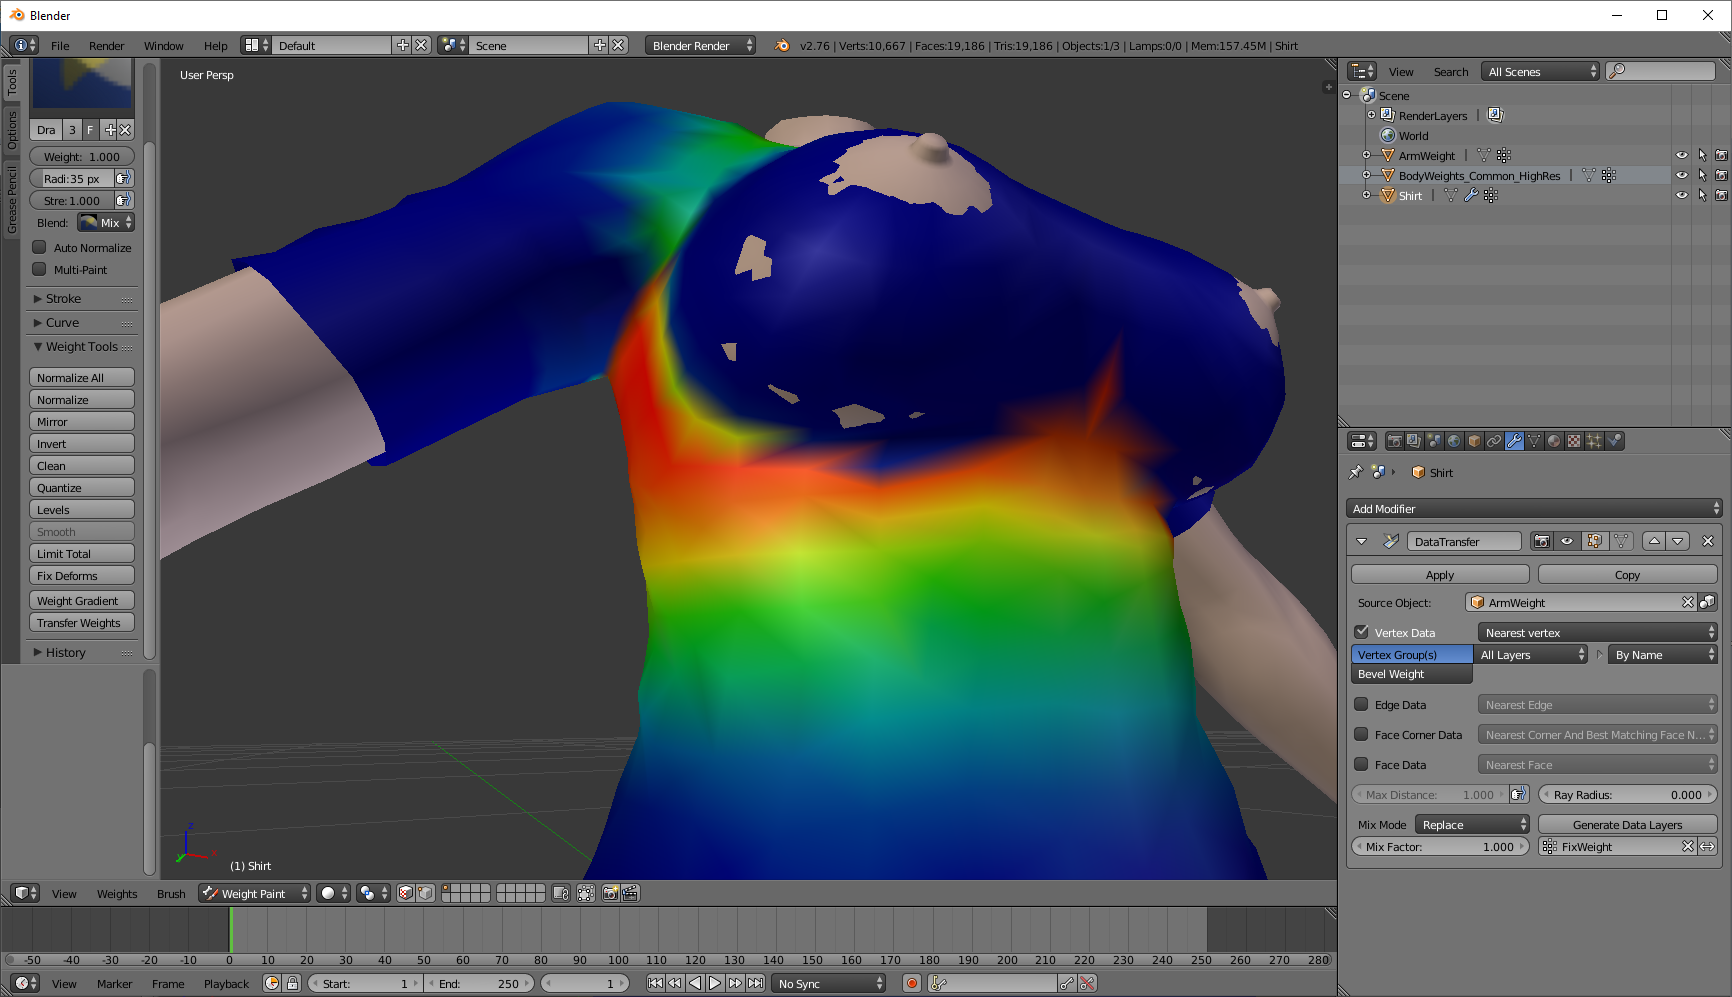Move DataTransfer modifier up in stack
The image size is (1732, 997).
coord(1654,541)
